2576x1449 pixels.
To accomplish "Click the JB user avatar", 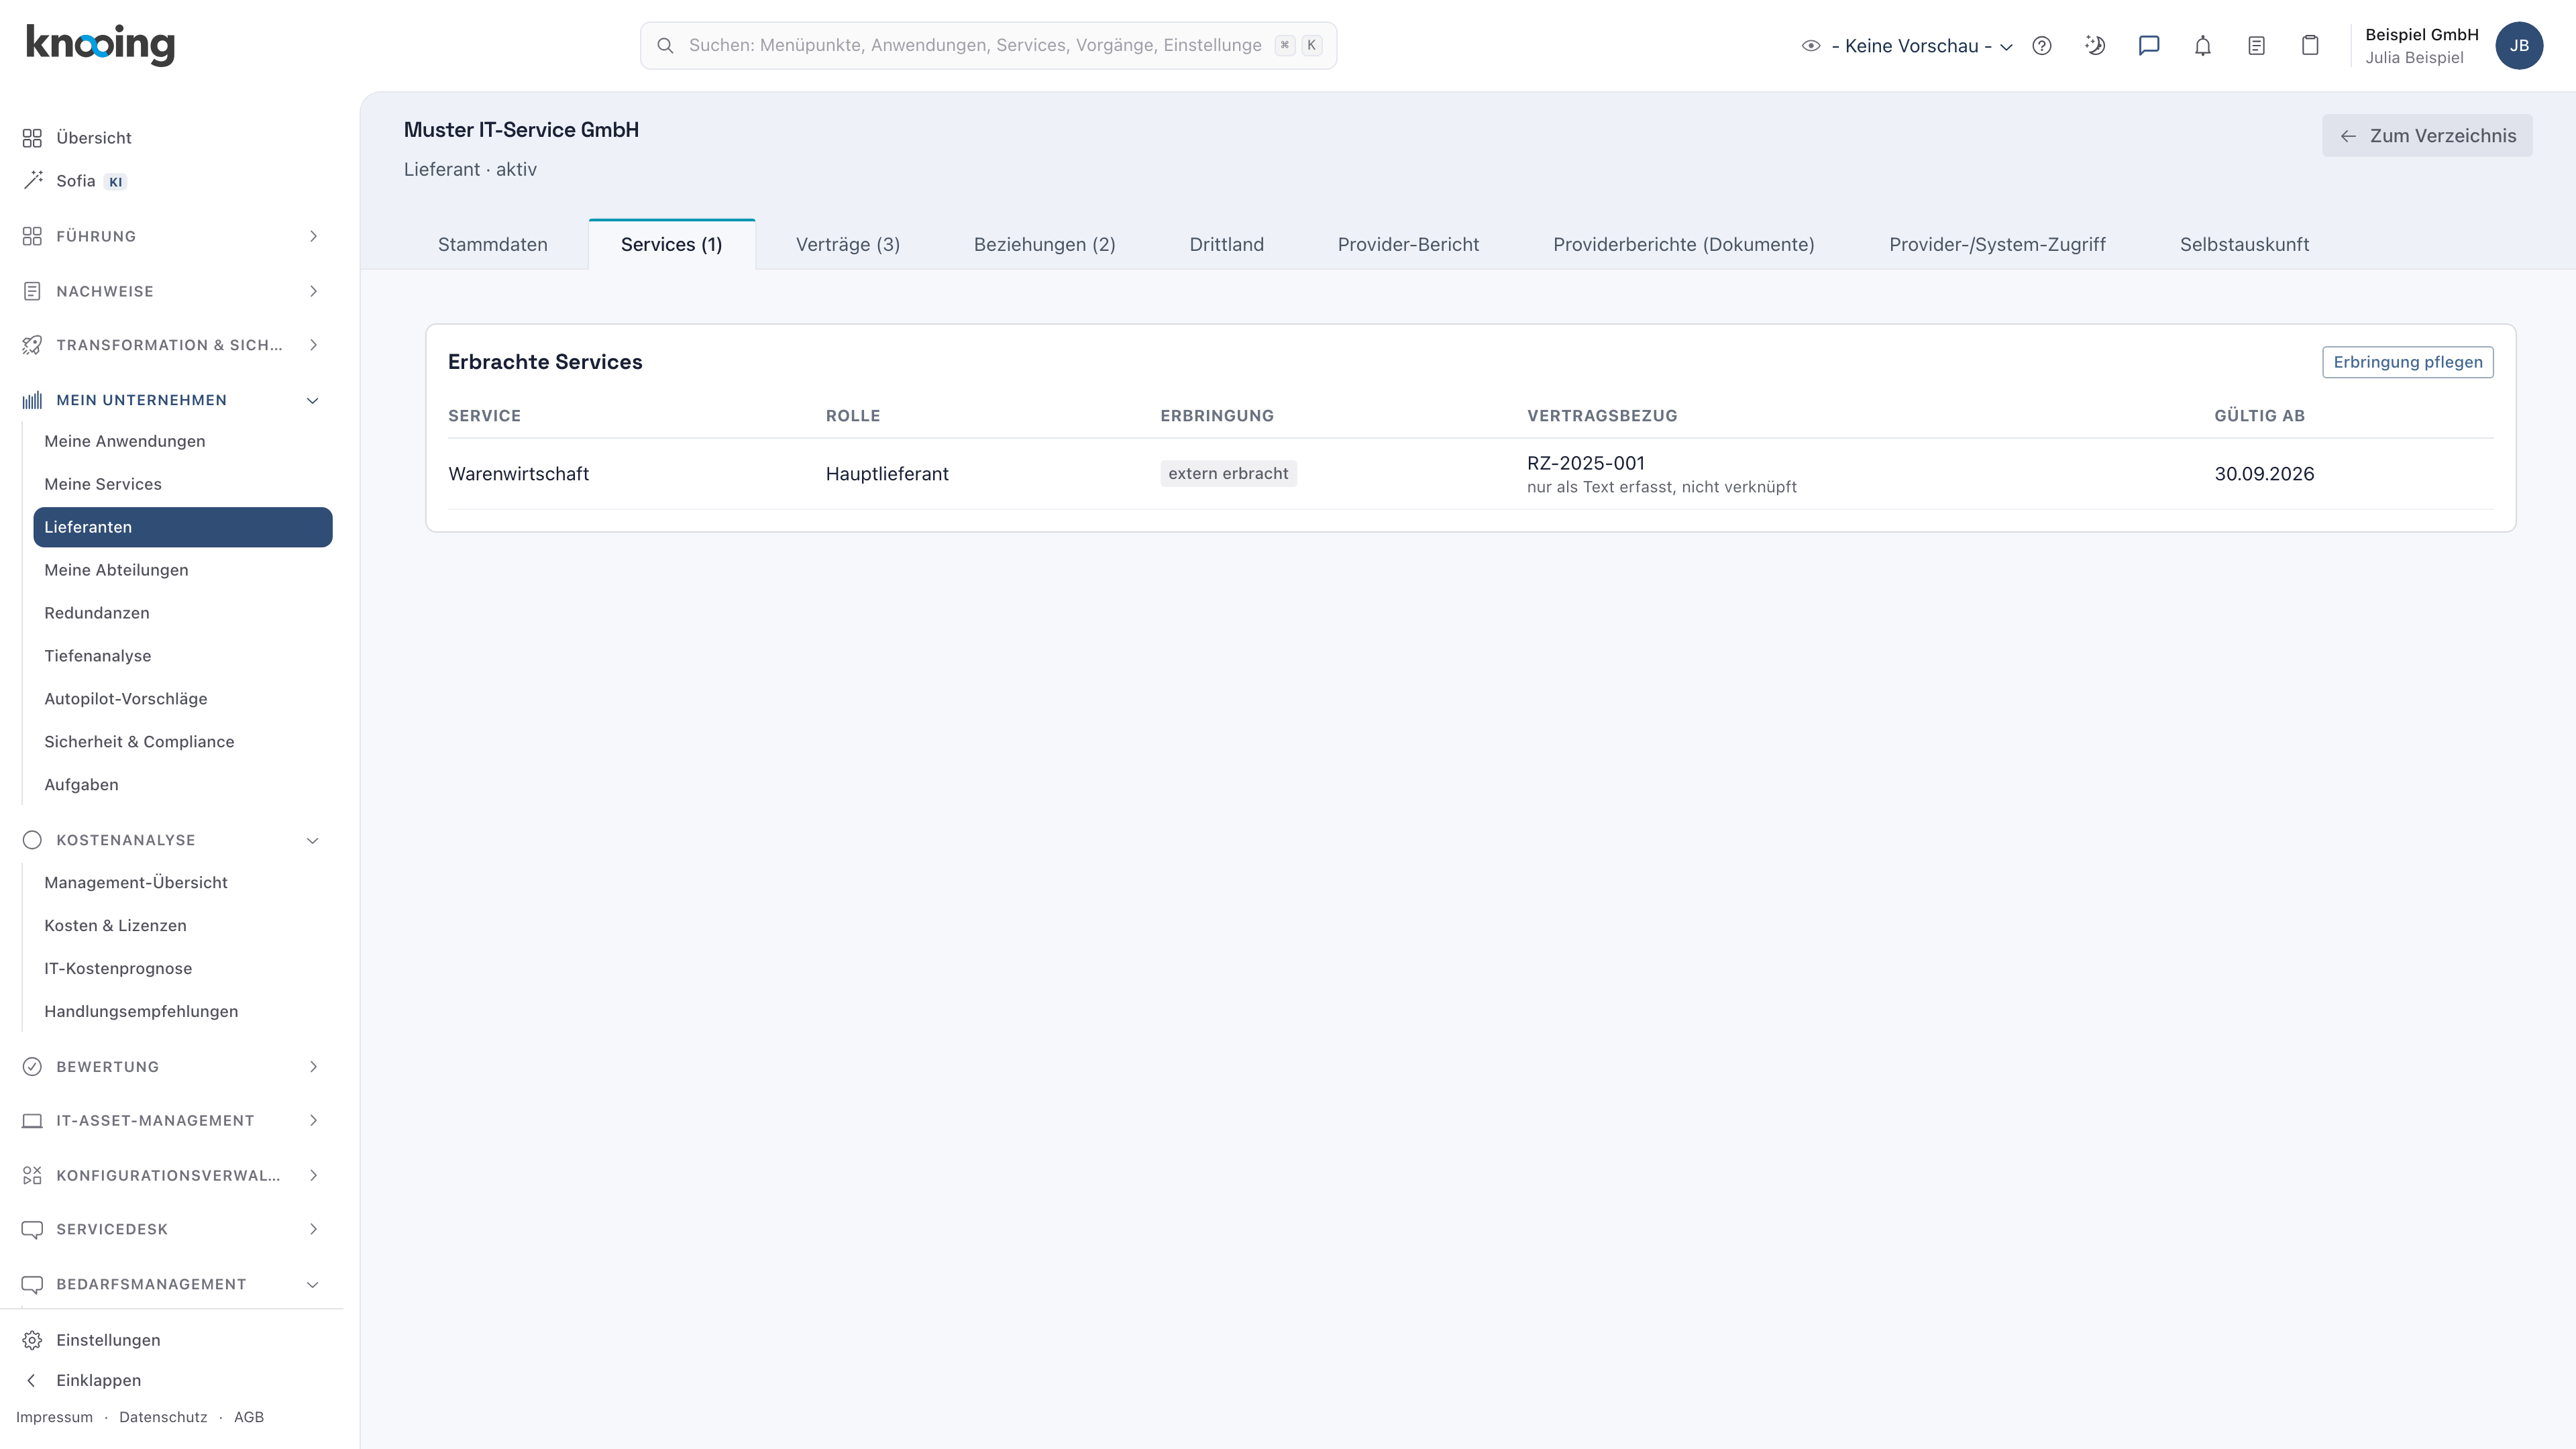I will (x=2519, y=46).
